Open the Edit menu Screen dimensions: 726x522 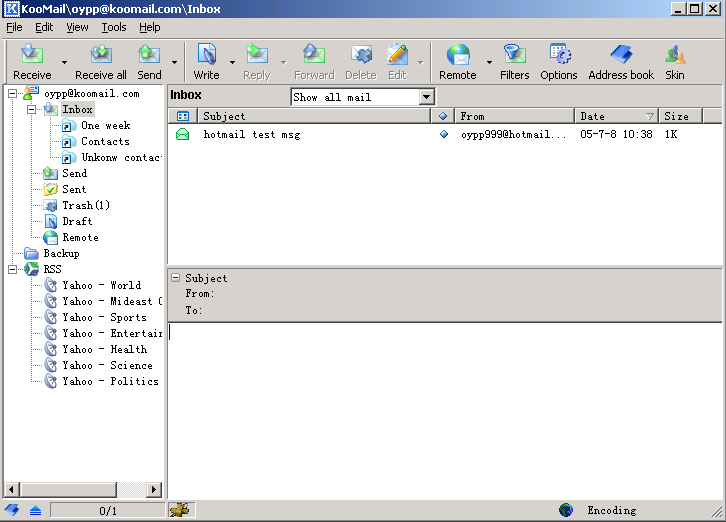tap(44, 27)
